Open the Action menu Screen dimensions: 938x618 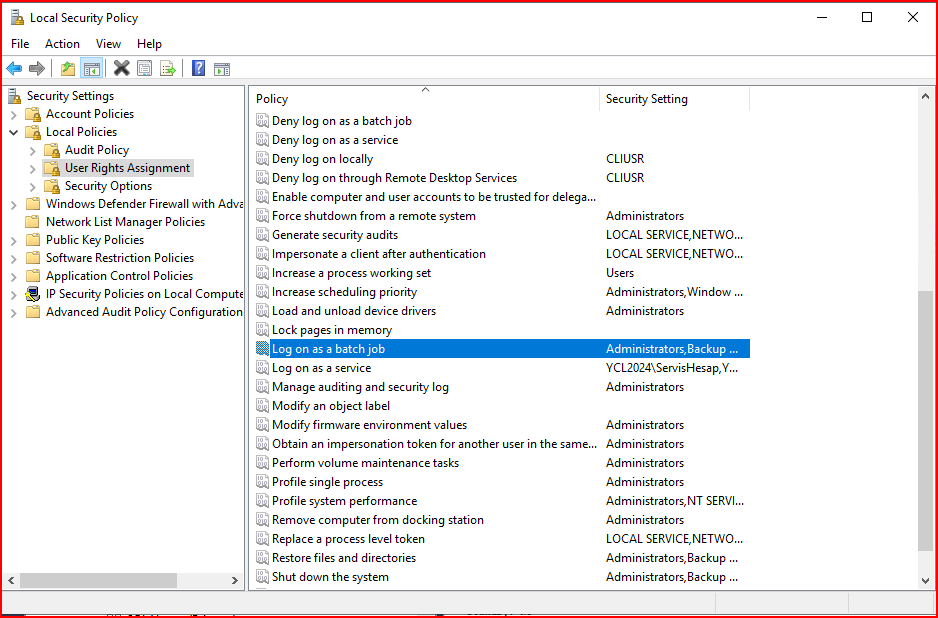(x=62, y=44)
